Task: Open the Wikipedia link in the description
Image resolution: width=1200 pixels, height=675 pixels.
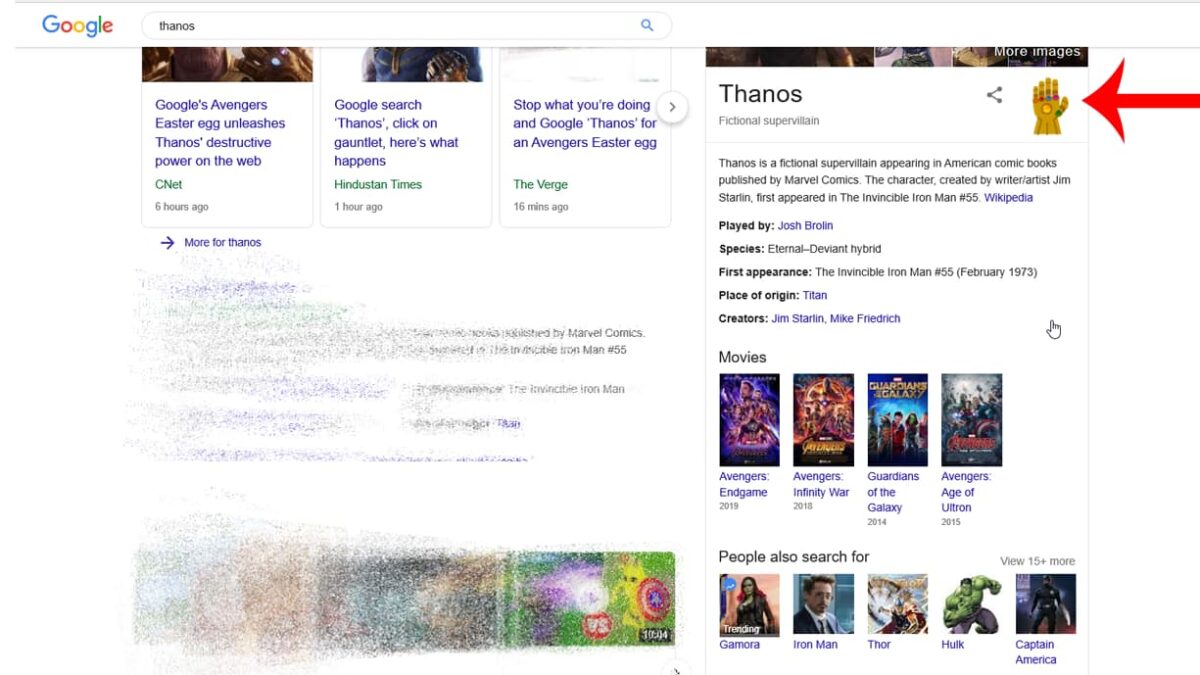Action: tap(1008, 198)
